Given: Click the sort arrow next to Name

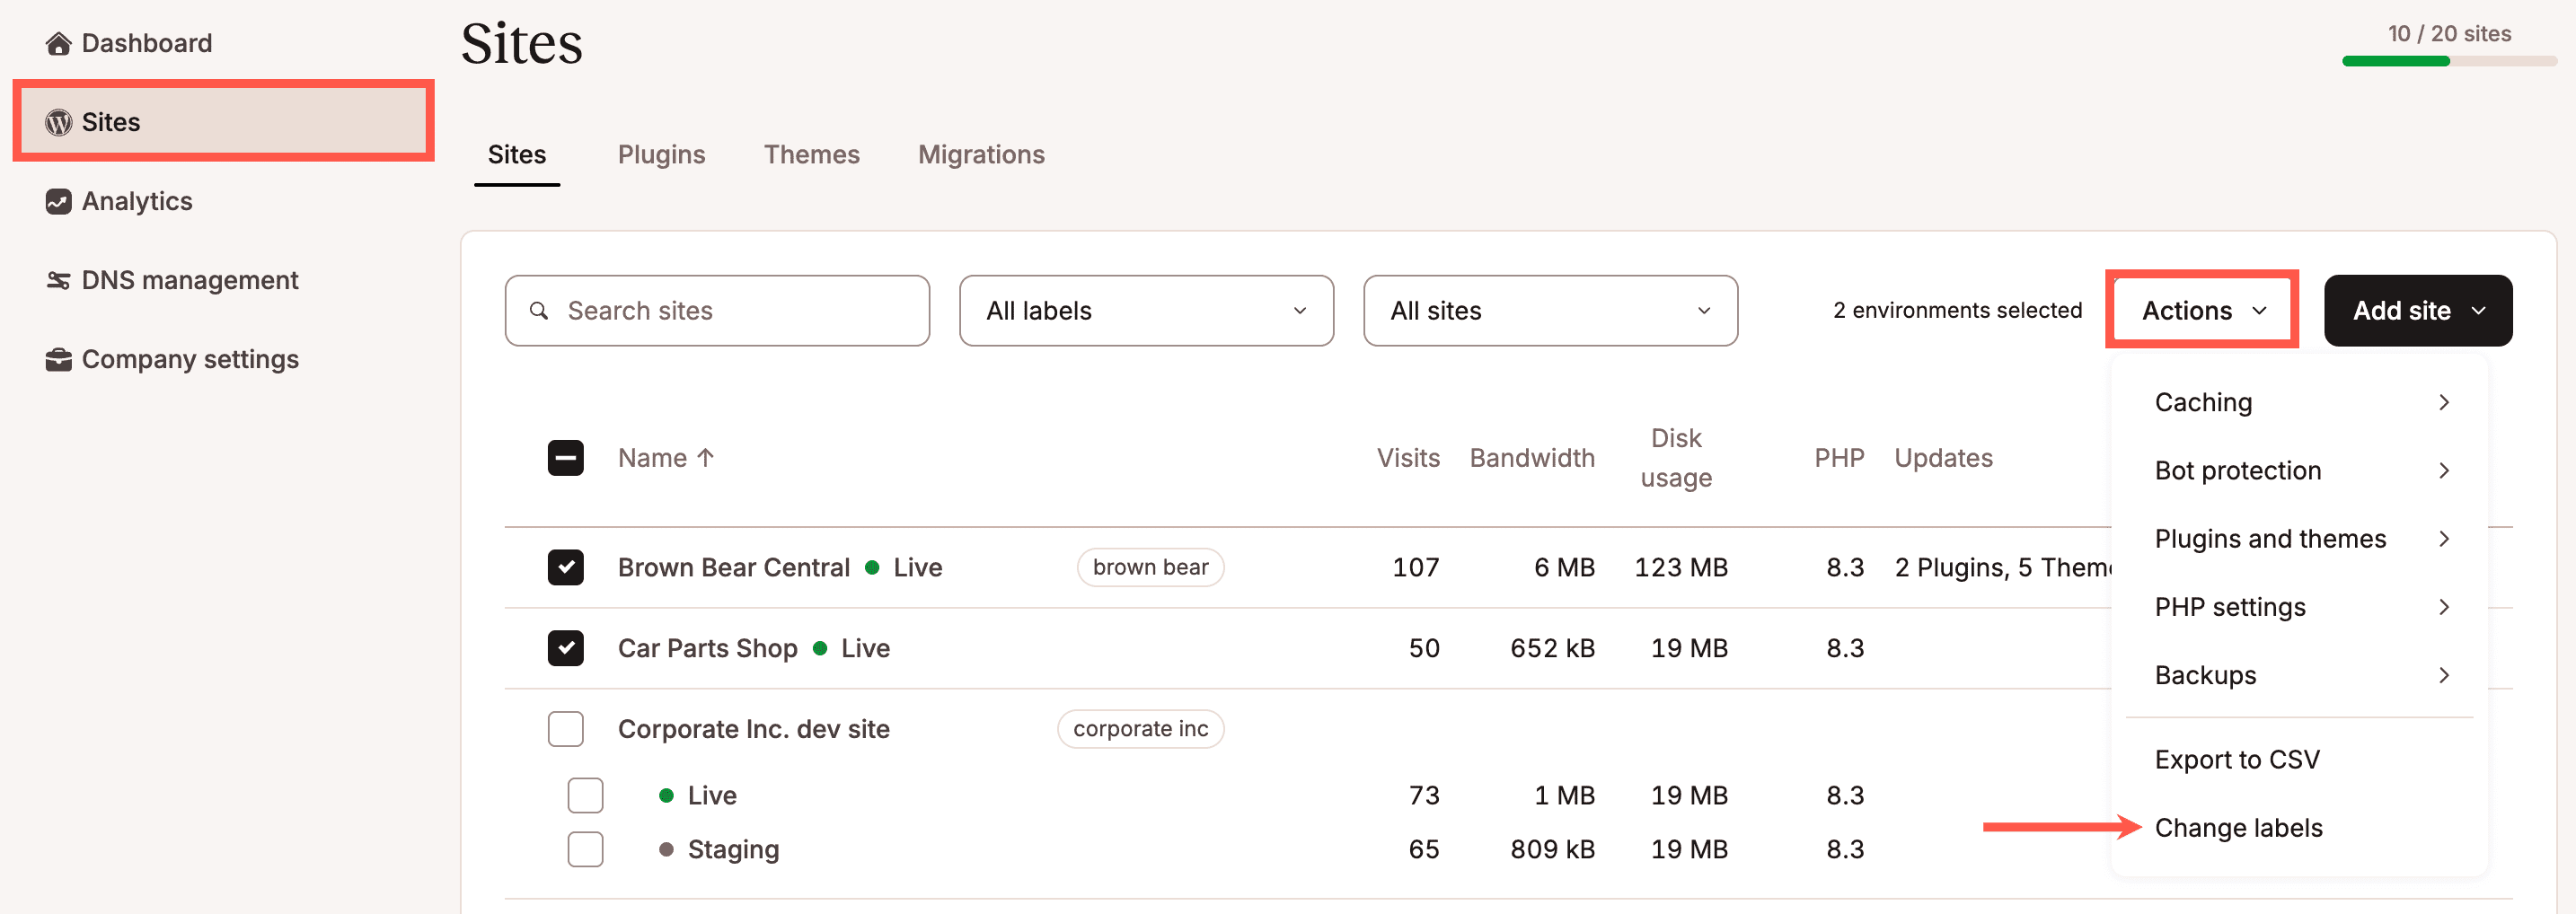Looking at the screenshot, I should coord(705,458).
